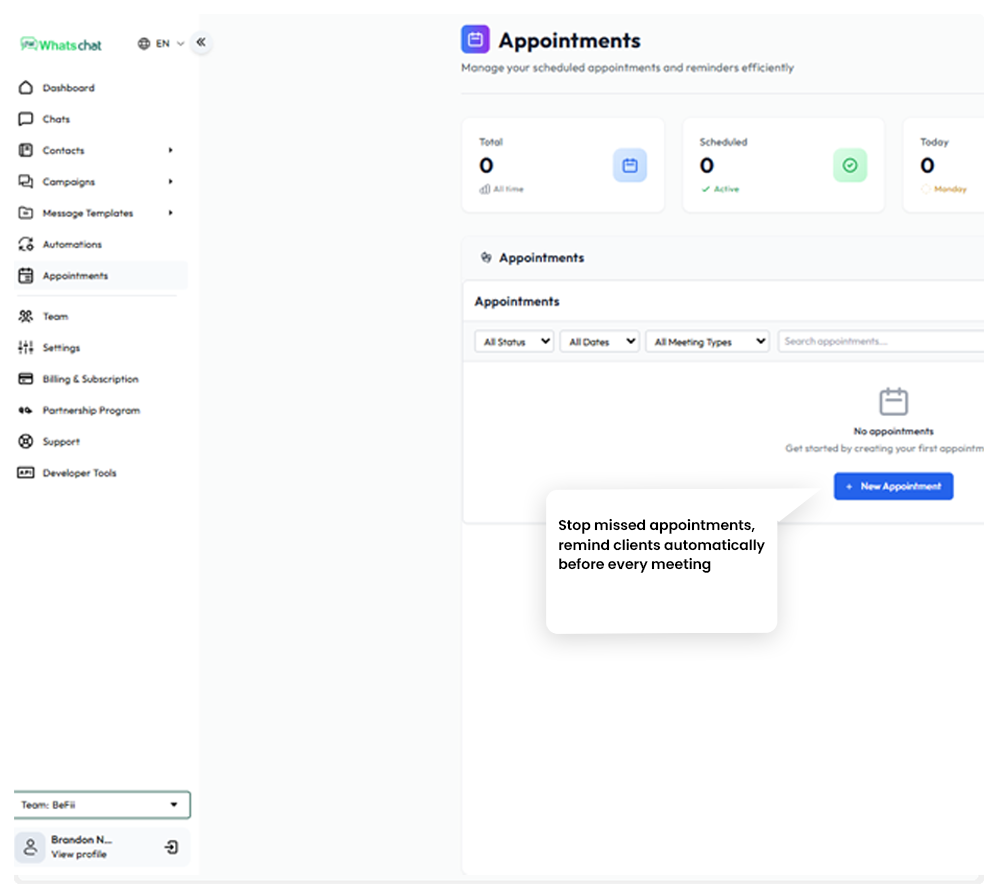Screen dimensions: 1003x894
Task: Click the Team people icon
Action: click(x=26, y=316)
